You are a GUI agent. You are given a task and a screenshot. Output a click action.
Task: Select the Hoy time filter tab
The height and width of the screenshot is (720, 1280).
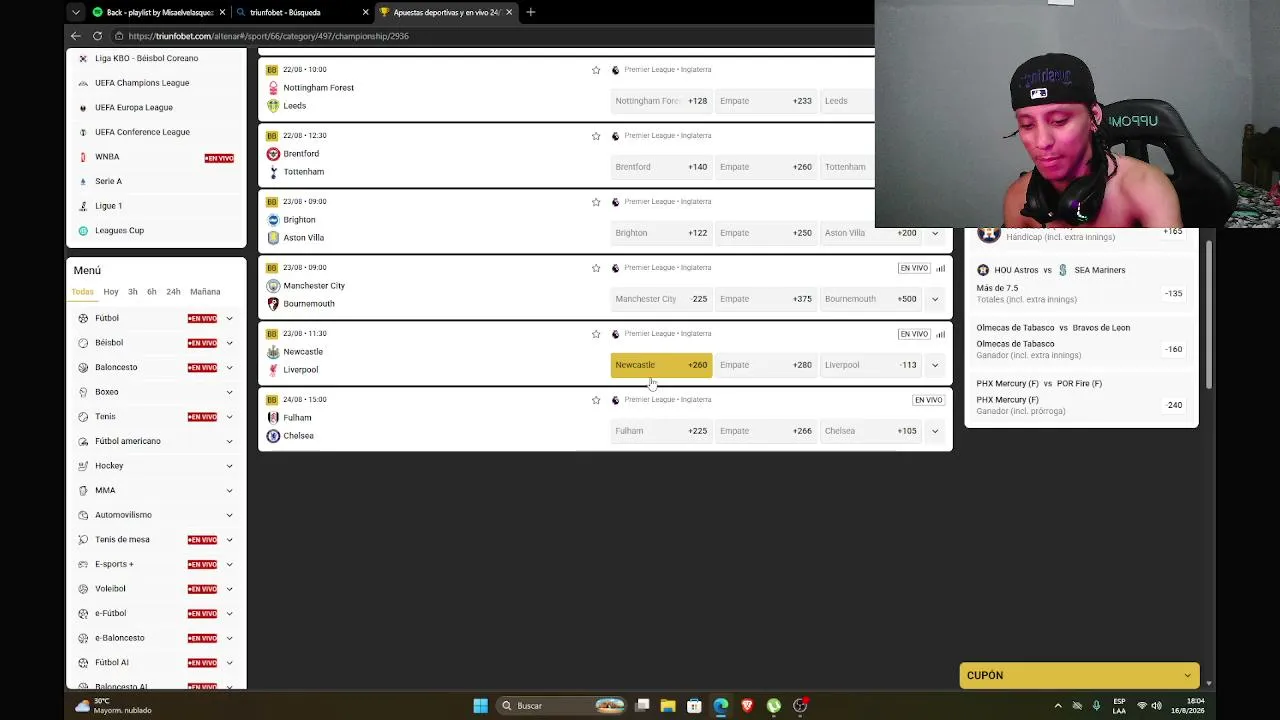[111, 292]
